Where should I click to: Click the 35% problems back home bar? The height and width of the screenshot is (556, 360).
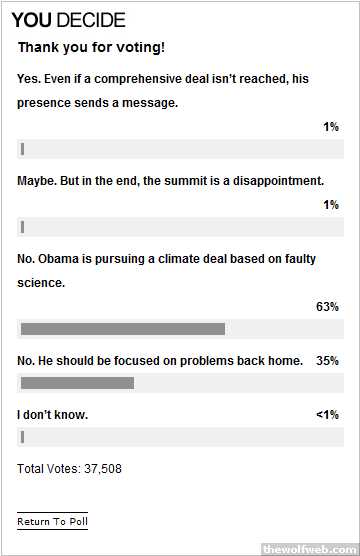[180, 383]
